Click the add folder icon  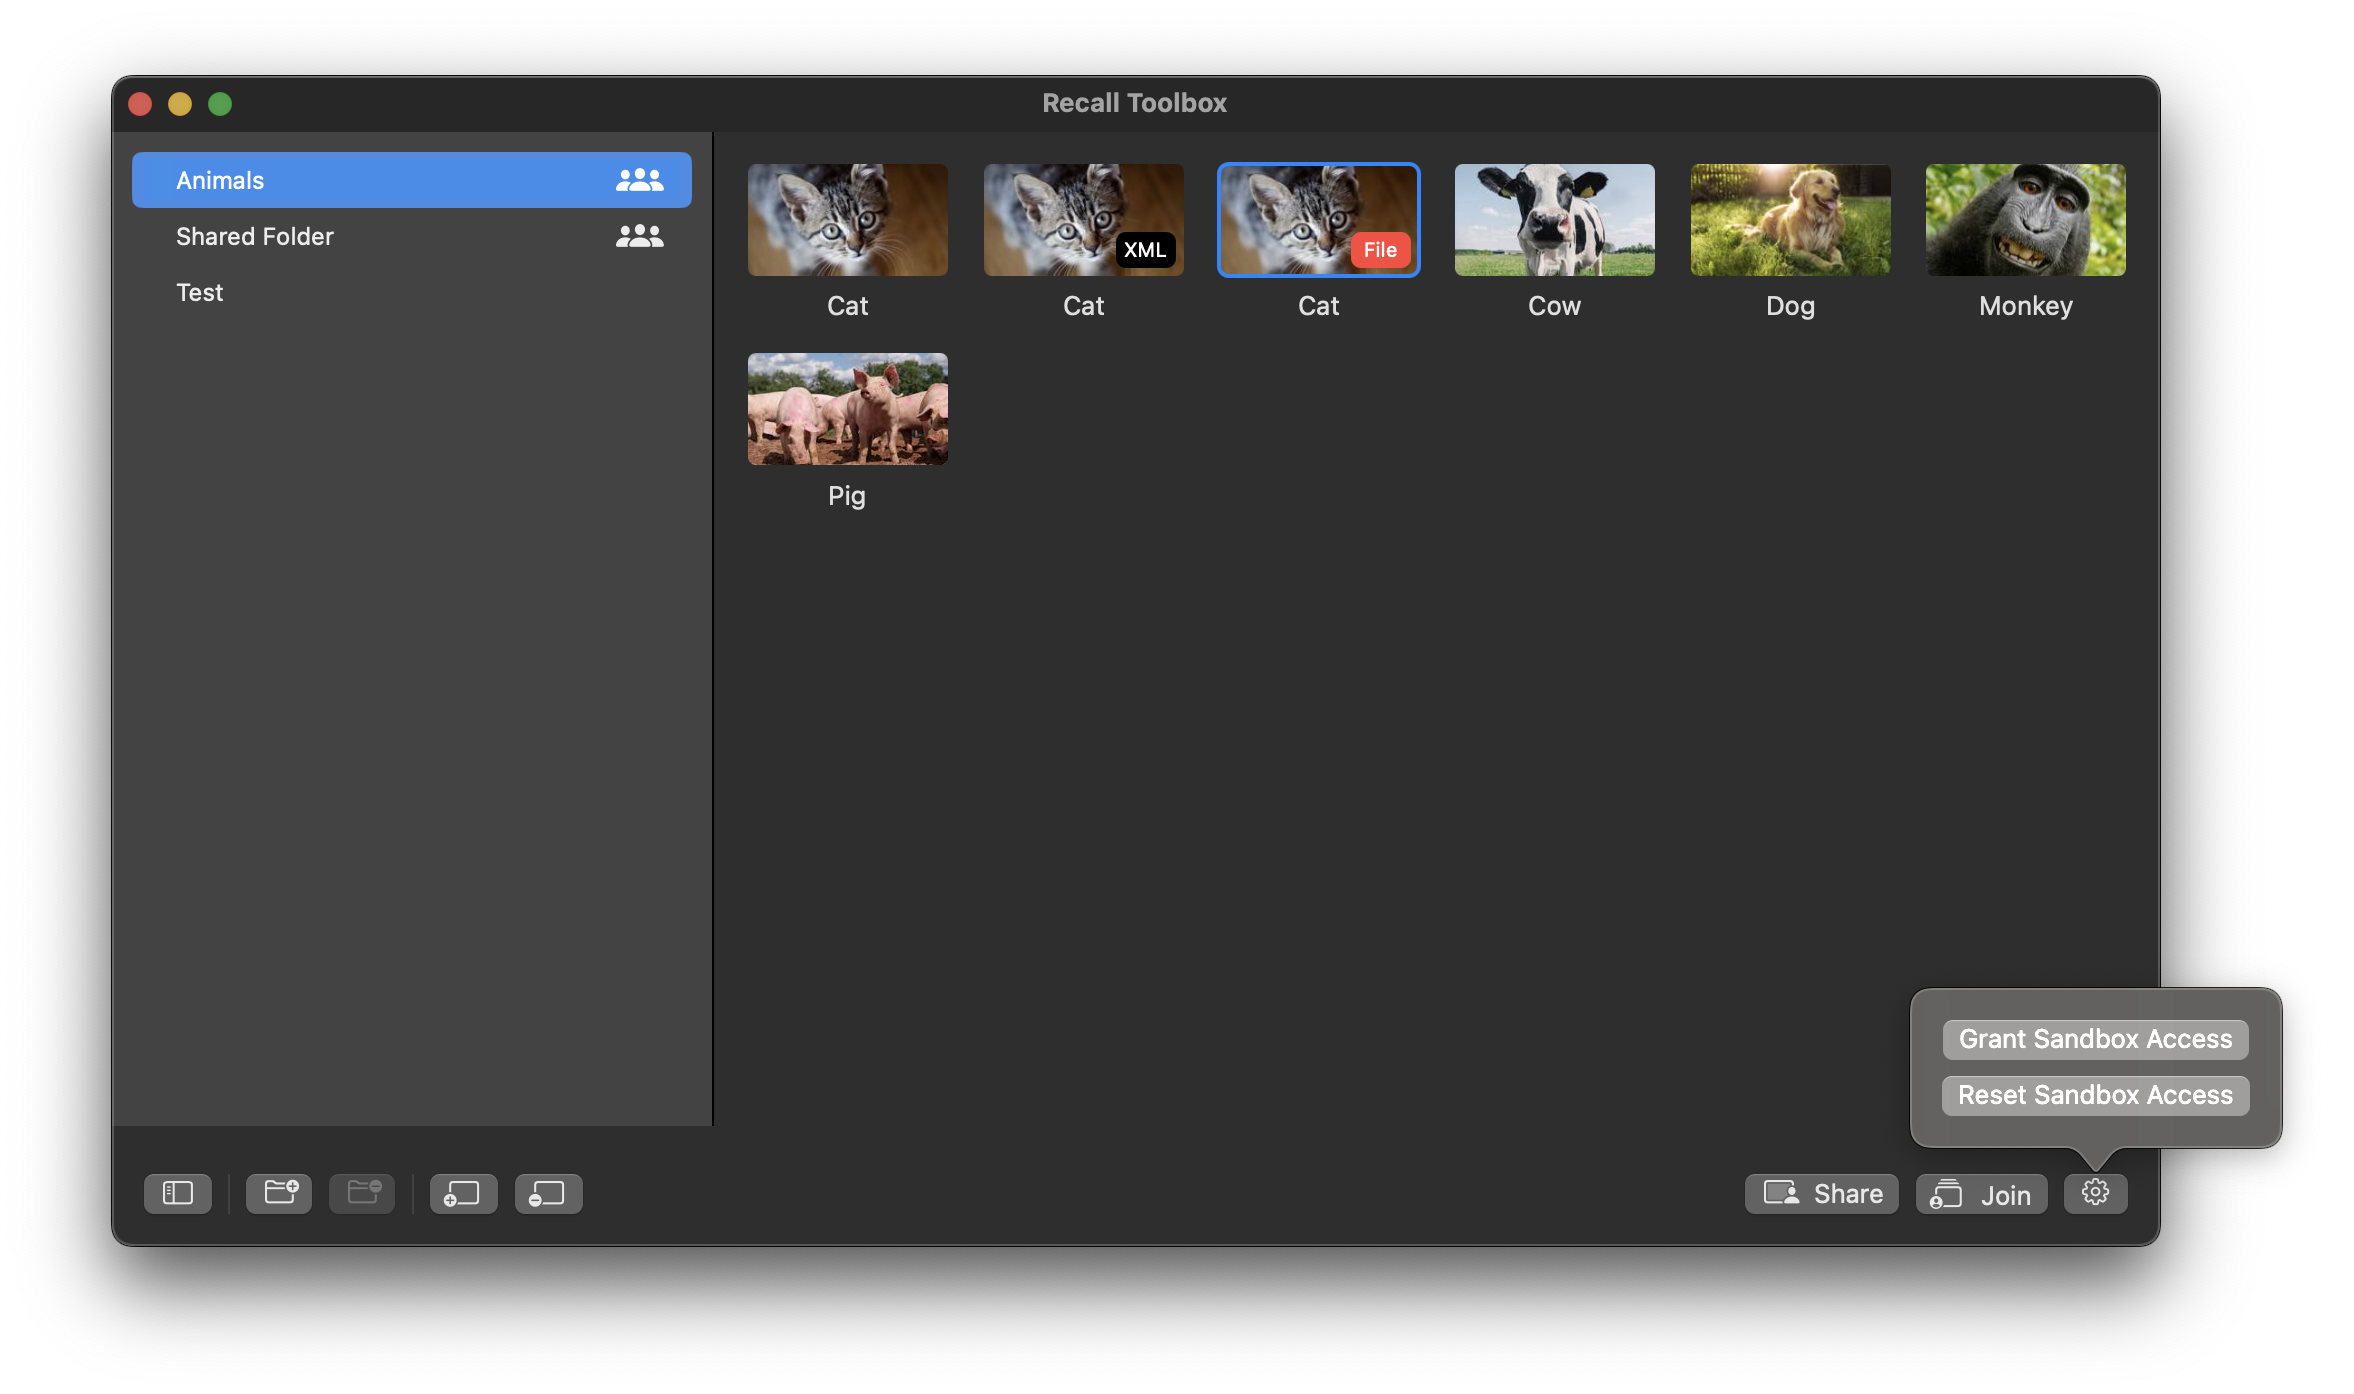click(x=280, y=1193)
